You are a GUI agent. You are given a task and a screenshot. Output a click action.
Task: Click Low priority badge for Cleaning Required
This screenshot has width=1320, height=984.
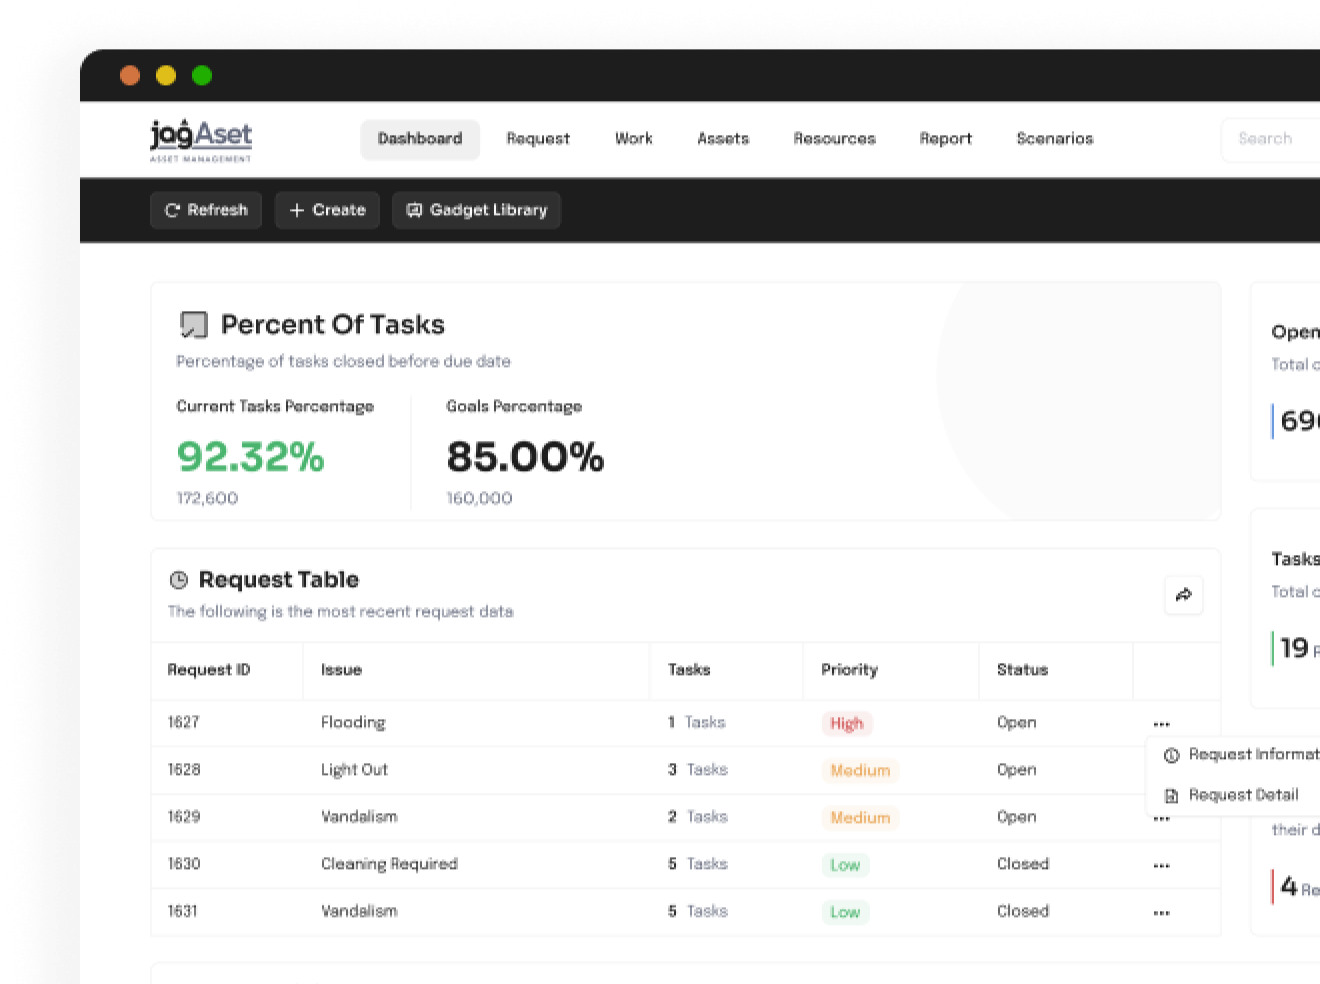[x=845, y=865]
